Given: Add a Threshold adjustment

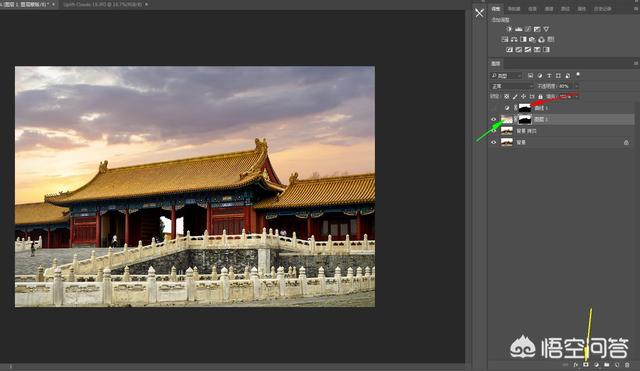Looking at the screenshot, I should tap(528, 49).
